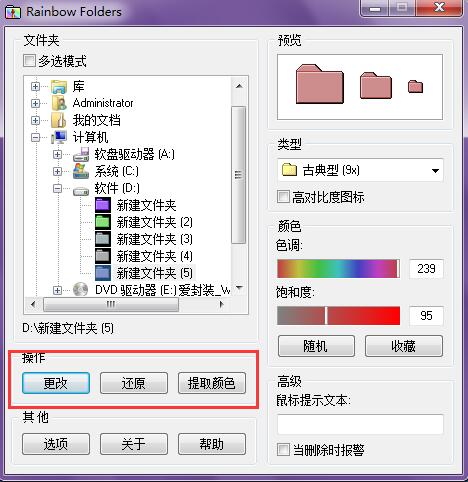Select the Administrator tree label
This screenshot has height=482, width=468.
pos(103,103)
